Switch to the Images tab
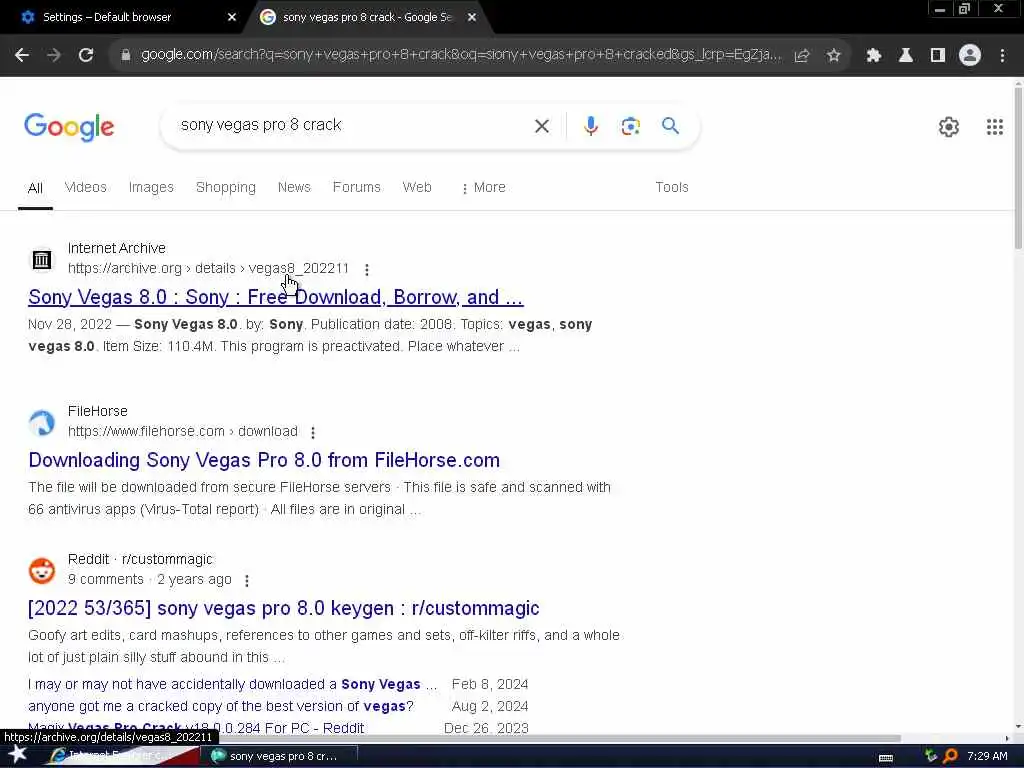 [151, 187]
